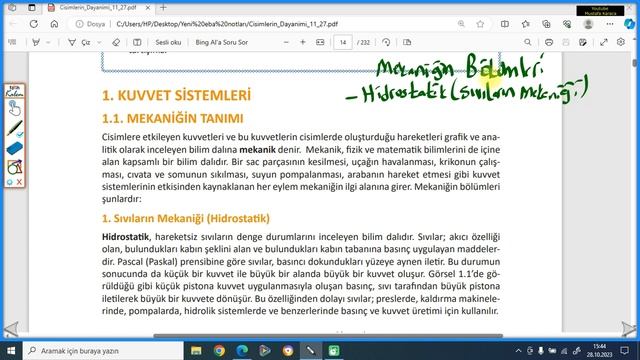Open page view settings icon
Image resolution: width=640 pixels, height=360 pixels.
[407, 42]
